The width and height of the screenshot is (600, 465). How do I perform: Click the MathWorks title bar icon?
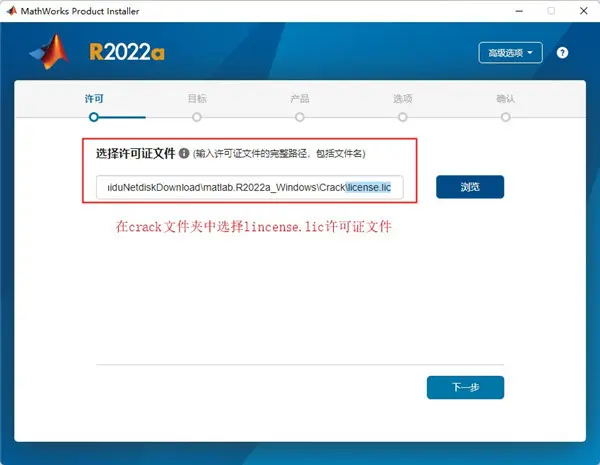click(11, 11)
